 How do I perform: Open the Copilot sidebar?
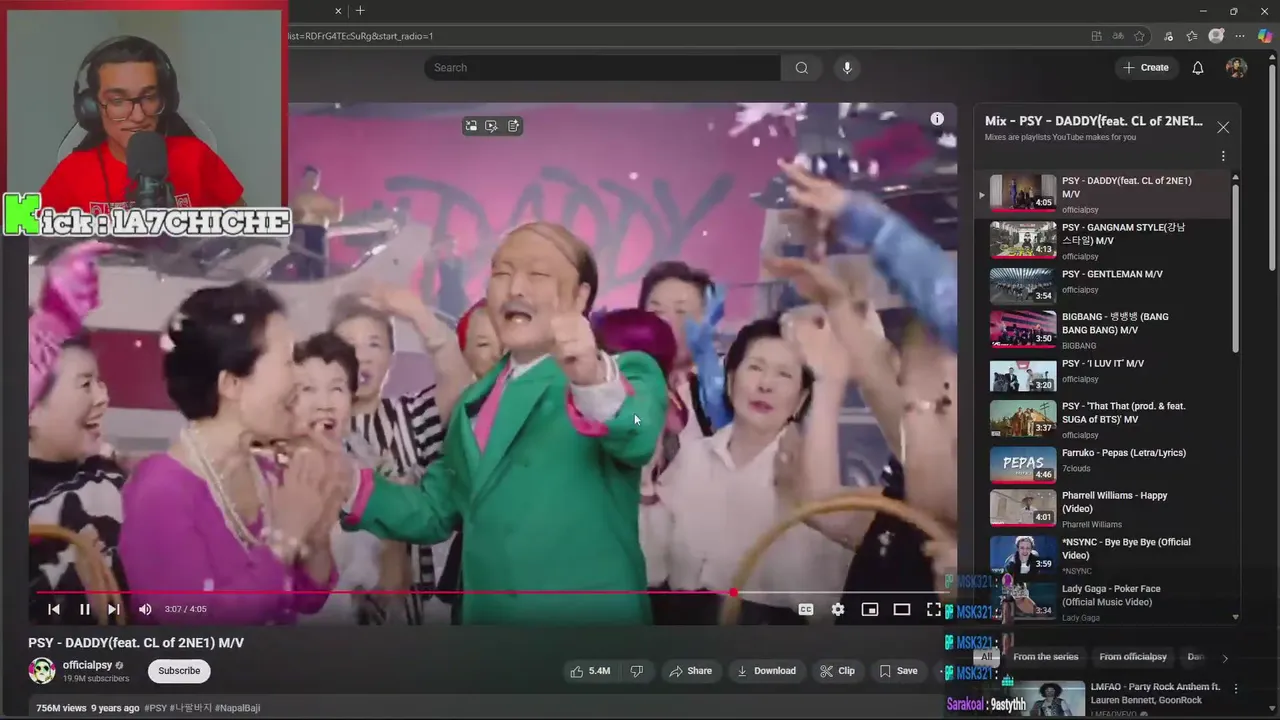coord(1263,36)
